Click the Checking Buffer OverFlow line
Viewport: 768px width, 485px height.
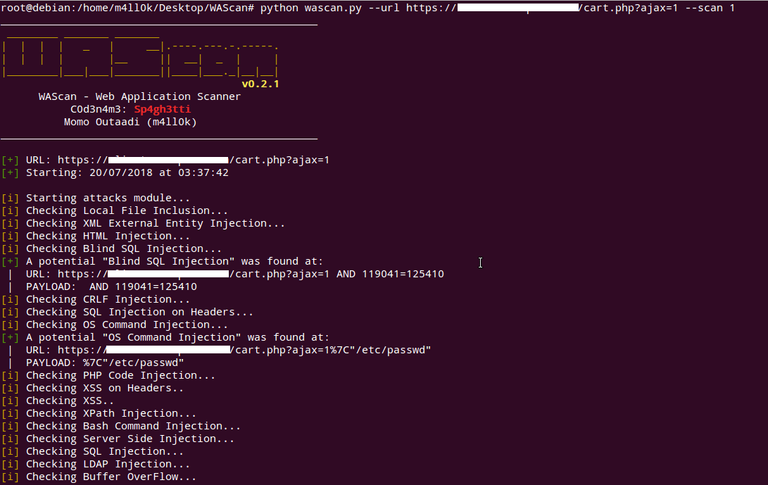111,477
